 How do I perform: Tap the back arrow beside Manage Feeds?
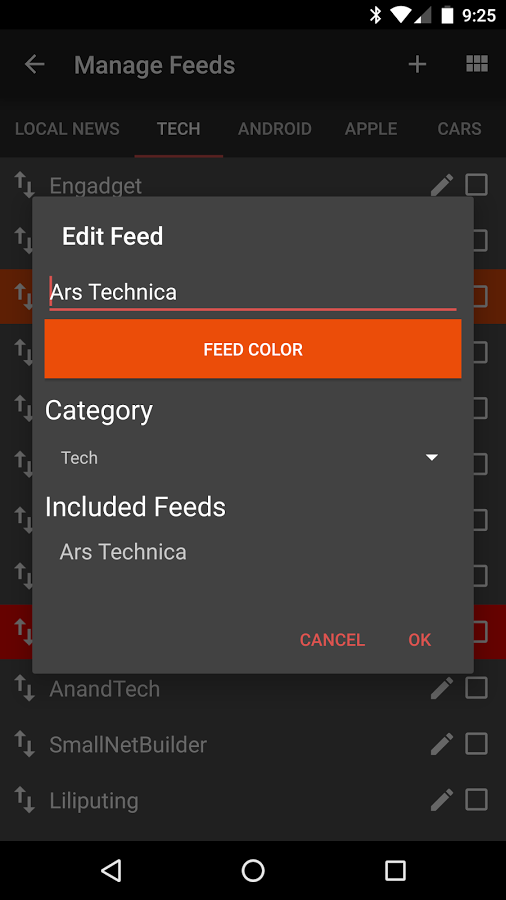34,64
